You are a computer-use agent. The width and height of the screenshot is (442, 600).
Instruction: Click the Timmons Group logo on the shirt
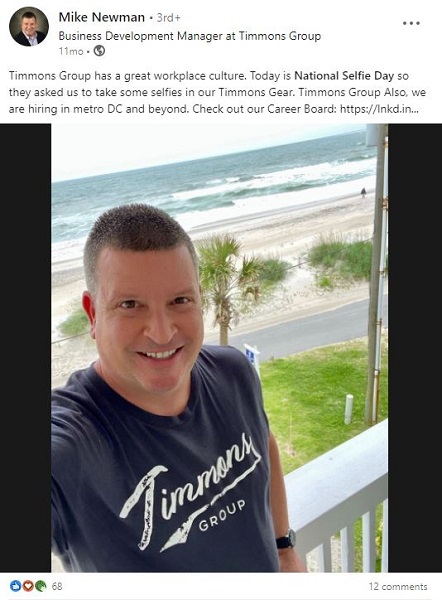coord(189,494)
